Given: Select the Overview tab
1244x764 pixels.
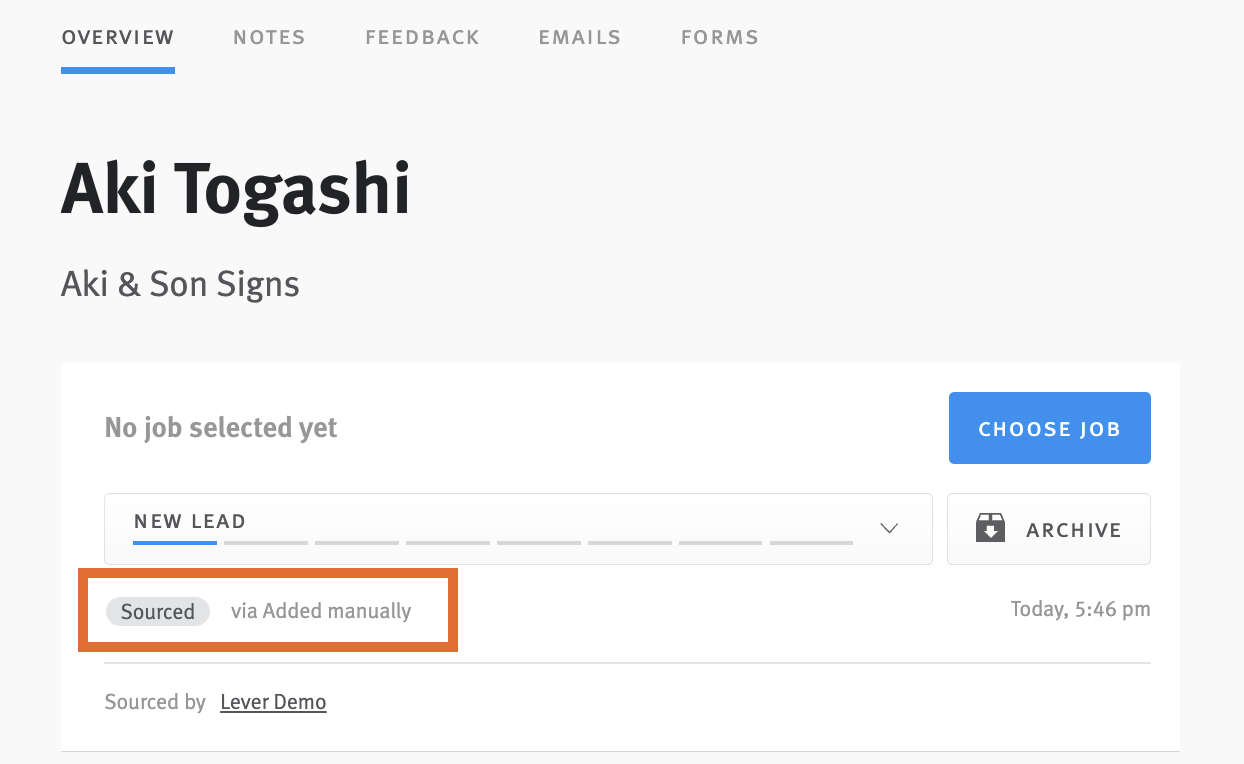Looking at the screenshot, I should coord(117,37).
